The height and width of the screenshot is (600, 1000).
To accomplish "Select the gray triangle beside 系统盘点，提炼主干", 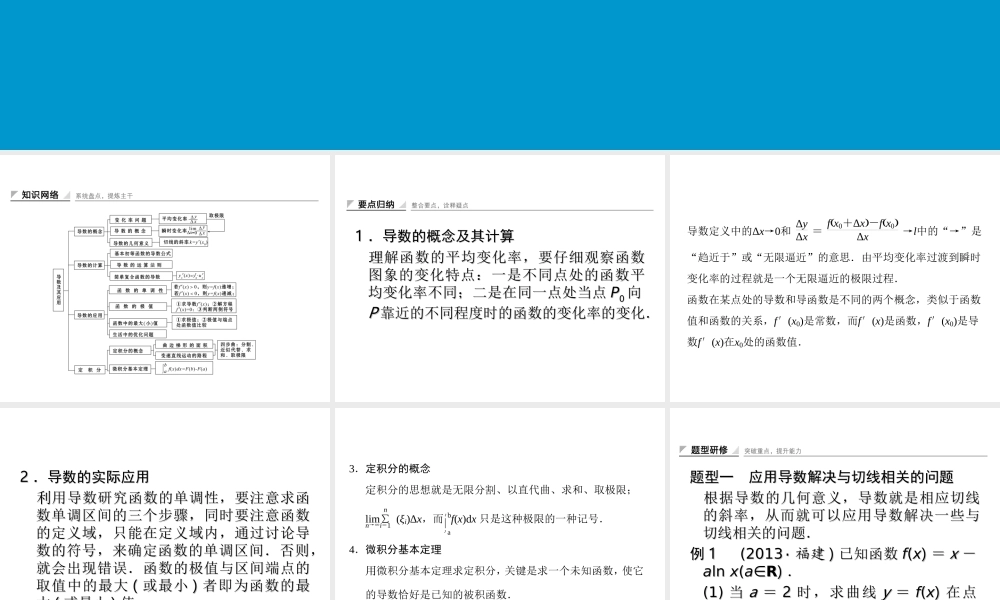I will pyautogui.click(x=67, y=196).
